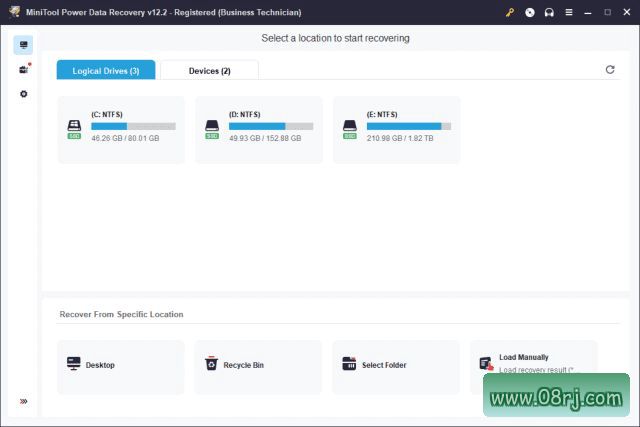640x427 pixels.
Task: Open the hamburger menu in title bar
Action: coord(569,12)
